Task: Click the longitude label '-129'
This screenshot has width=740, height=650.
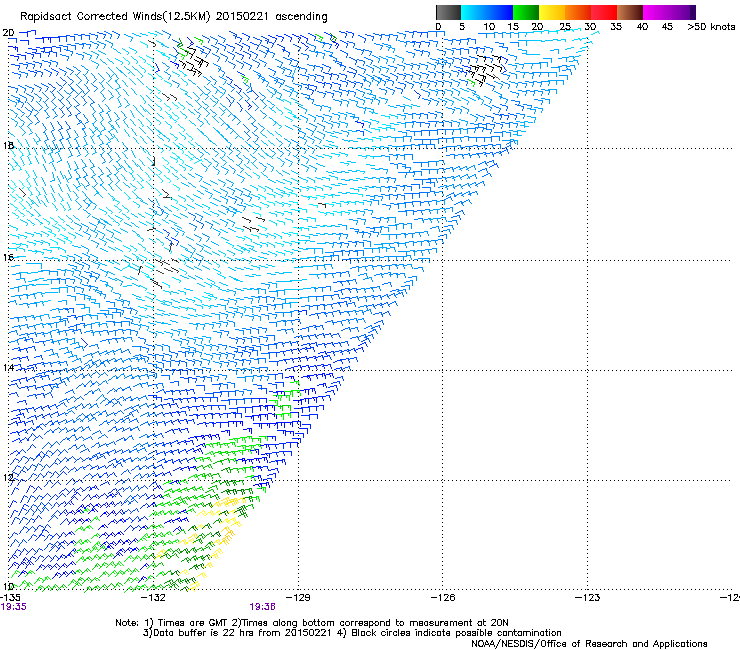Action: click(298, 598)
